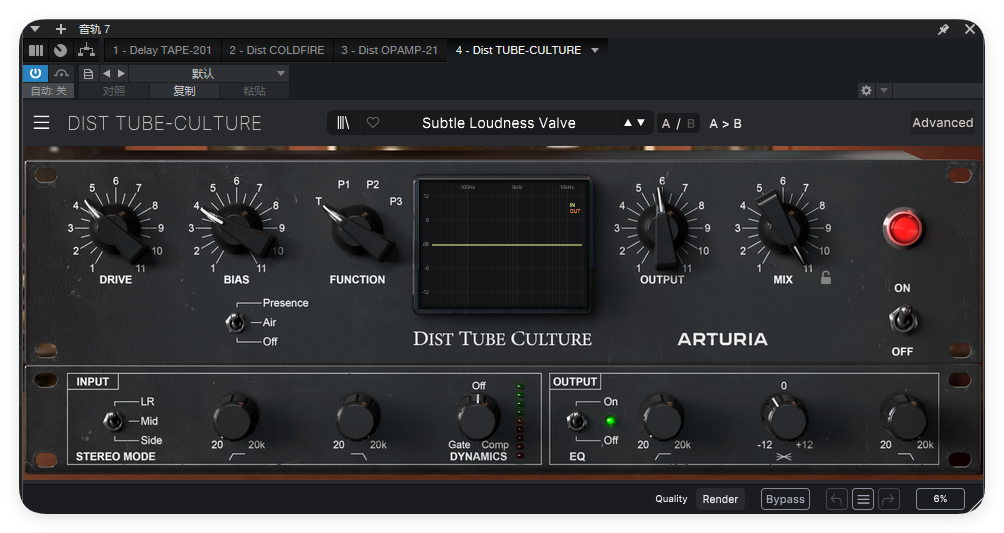This screenshot has width=1004, height=533.
Task: Click the automation off button 自动:关
Action: (49, 91)
